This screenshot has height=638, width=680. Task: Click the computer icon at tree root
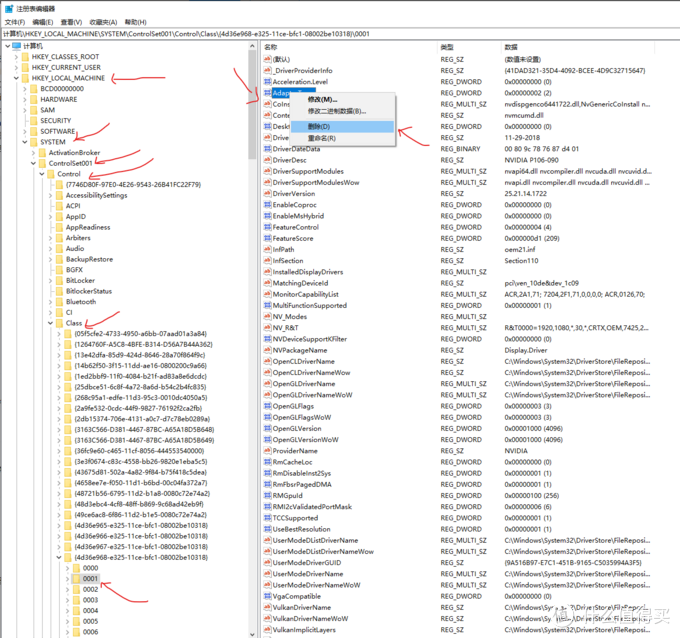[17, 46]
